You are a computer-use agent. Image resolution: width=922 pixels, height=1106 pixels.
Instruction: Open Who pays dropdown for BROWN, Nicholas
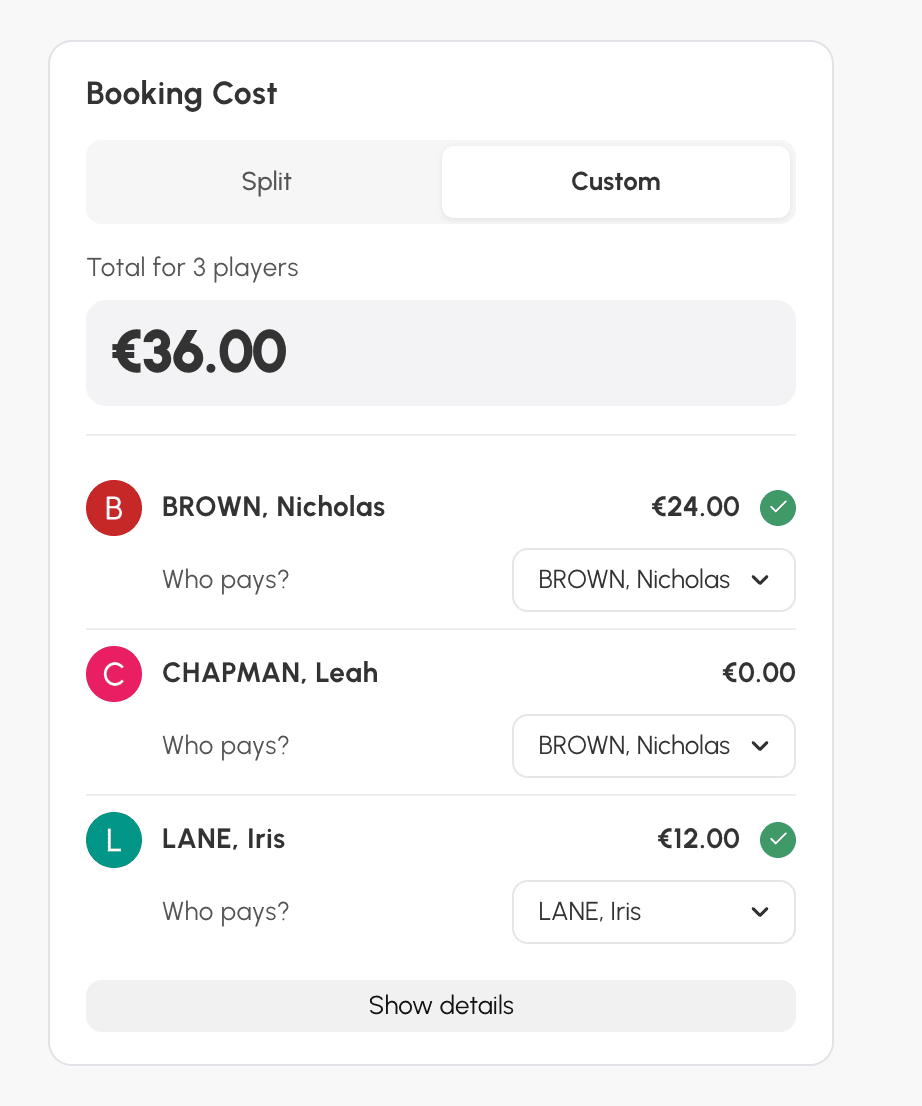tap(654, 580)
